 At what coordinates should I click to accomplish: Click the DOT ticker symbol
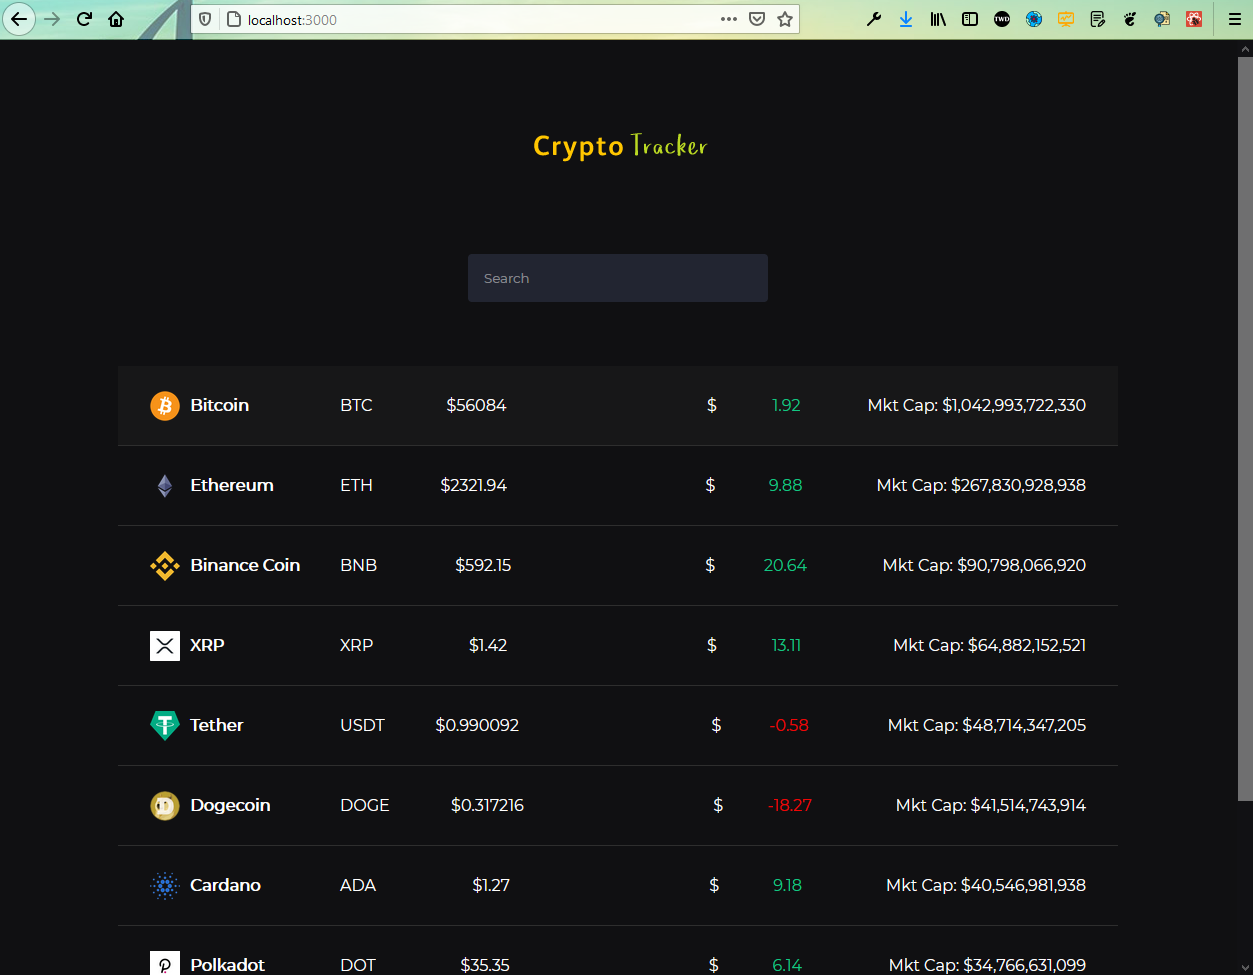pos(358,965)
